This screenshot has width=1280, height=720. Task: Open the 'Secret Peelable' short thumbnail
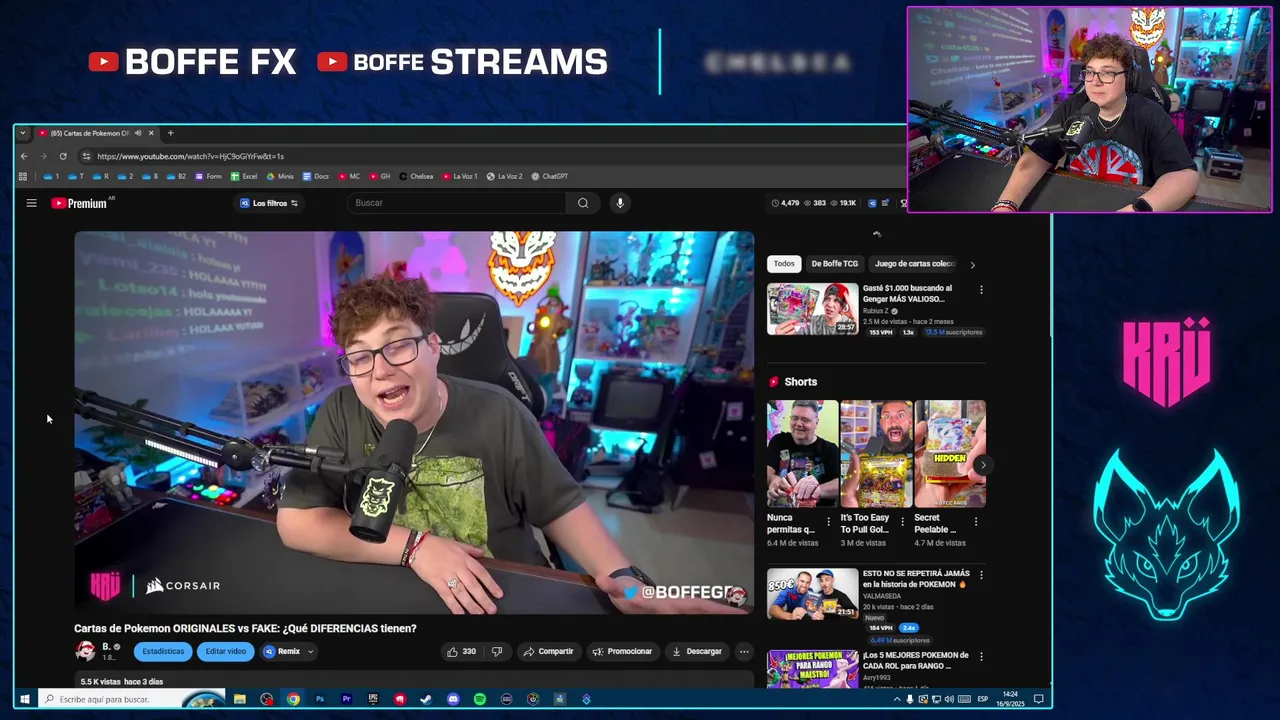click(x=950, y=454)
